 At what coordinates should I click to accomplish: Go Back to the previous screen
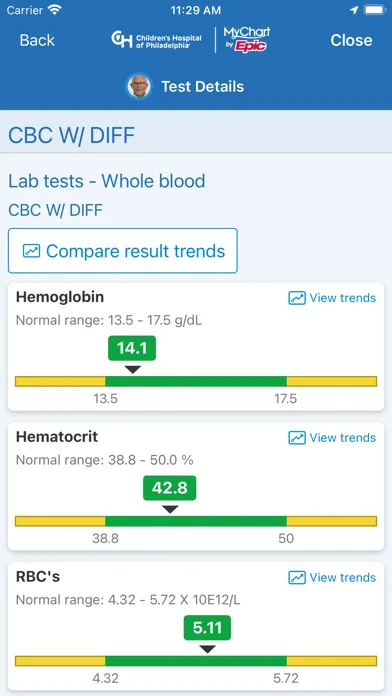click(37, 40)
